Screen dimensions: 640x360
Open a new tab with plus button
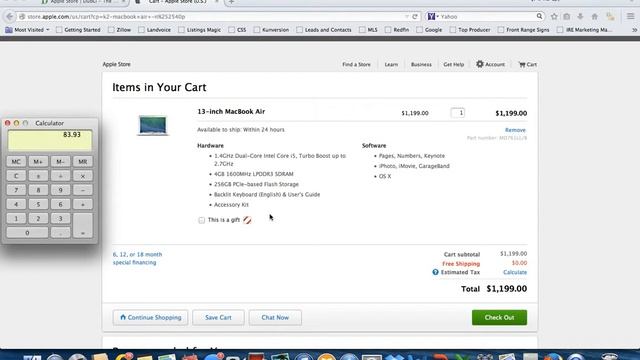click(231, 2)
